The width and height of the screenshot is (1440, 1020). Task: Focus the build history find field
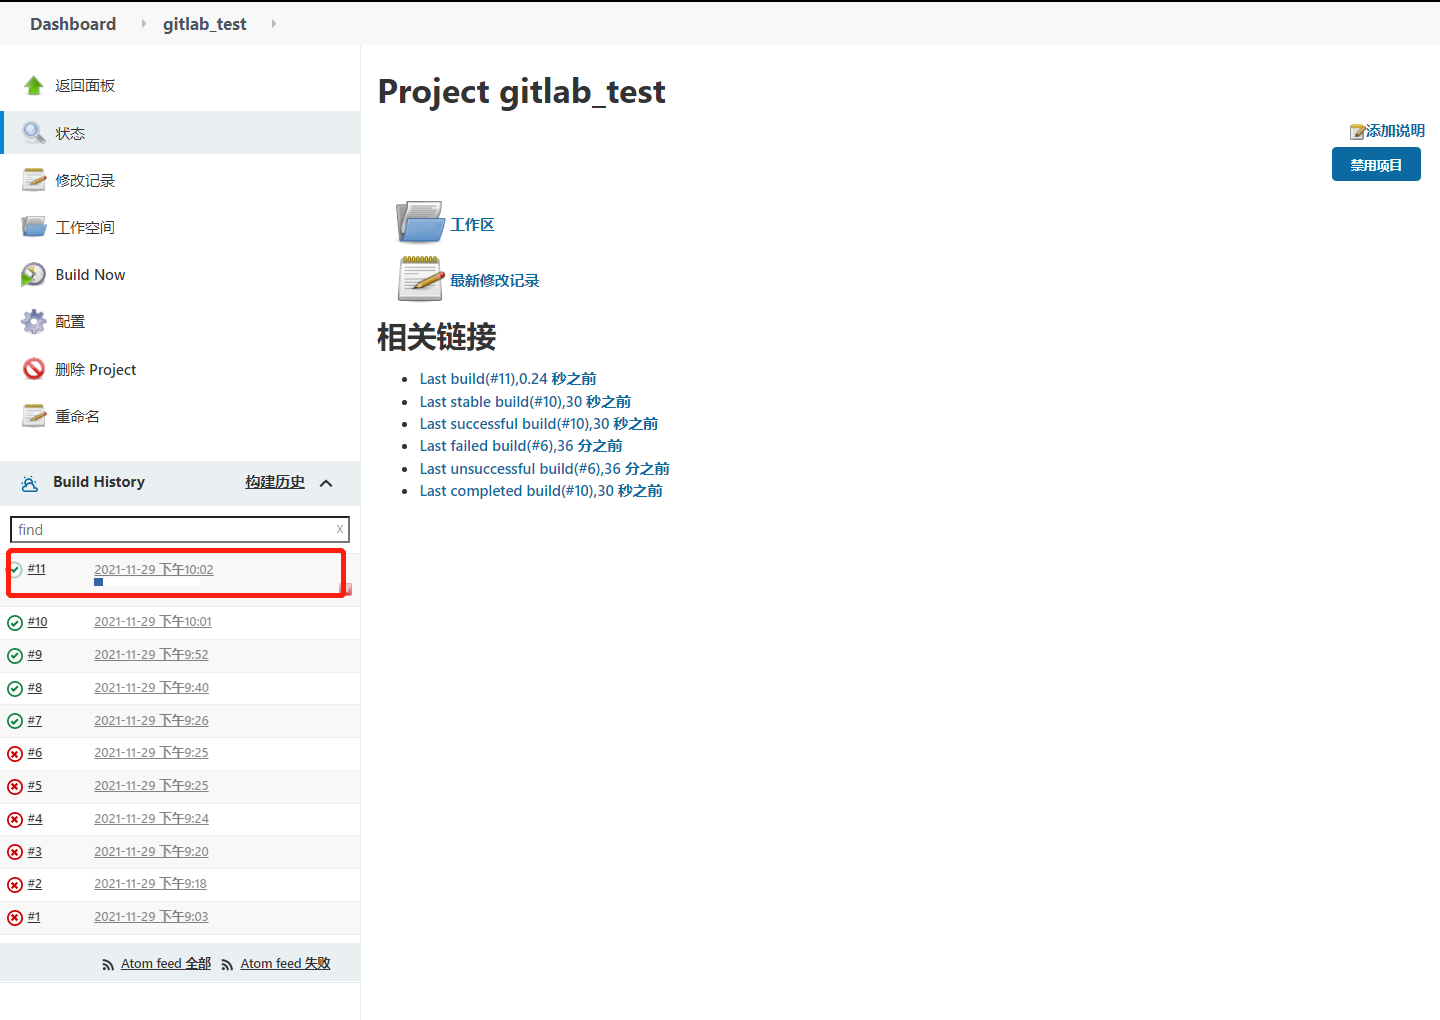click(180, 530)
